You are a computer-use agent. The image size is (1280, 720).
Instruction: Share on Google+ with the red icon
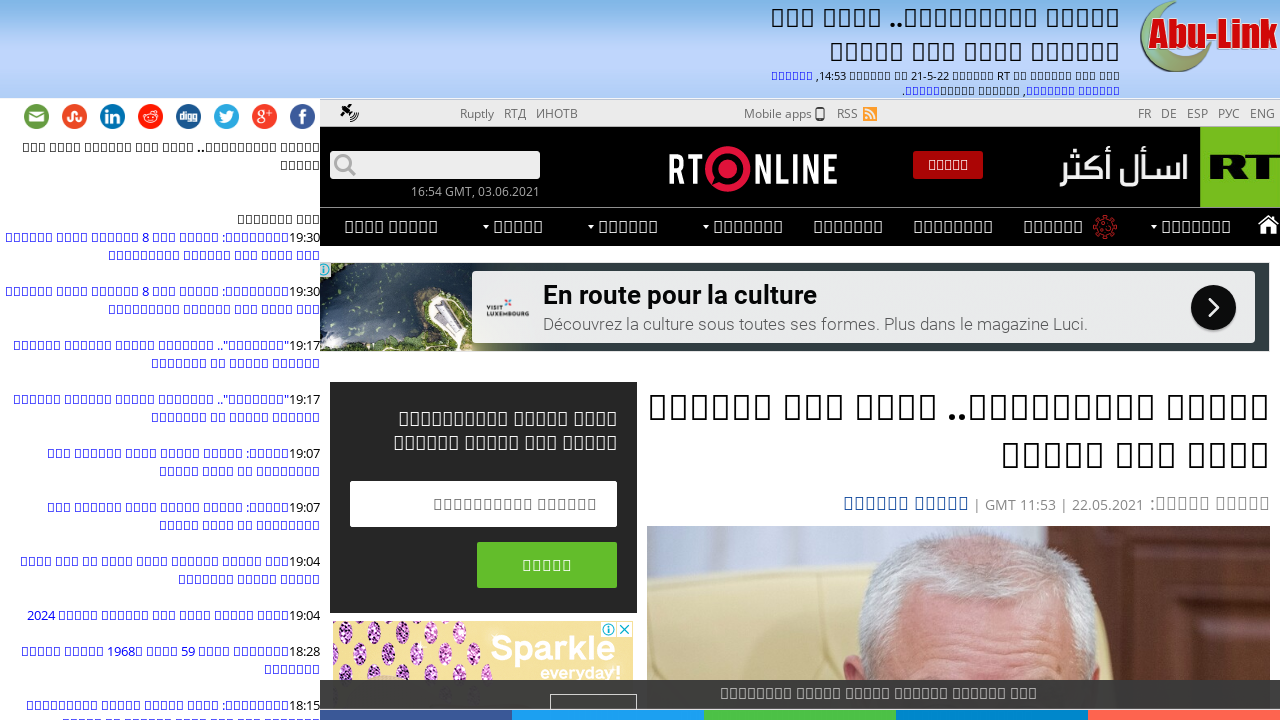[x=265, y=117]
